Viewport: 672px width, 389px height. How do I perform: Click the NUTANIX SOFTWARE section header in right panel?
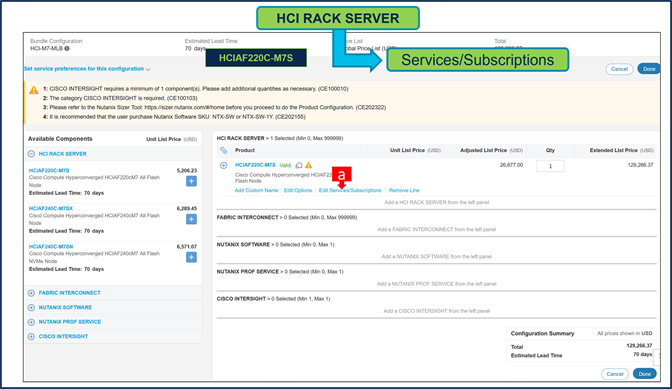(x=243, y=245)
